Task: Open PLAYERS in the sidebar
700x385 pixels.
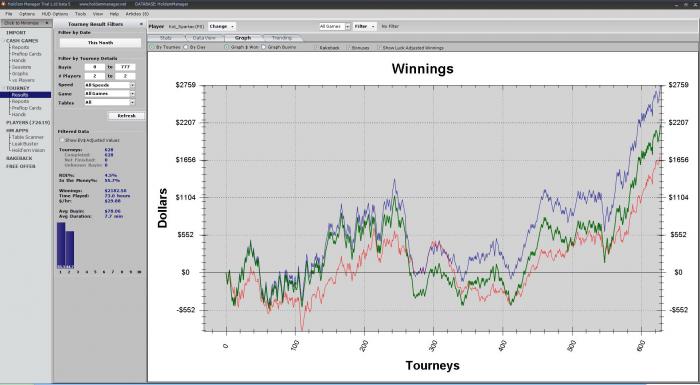Action: (28, 122)
